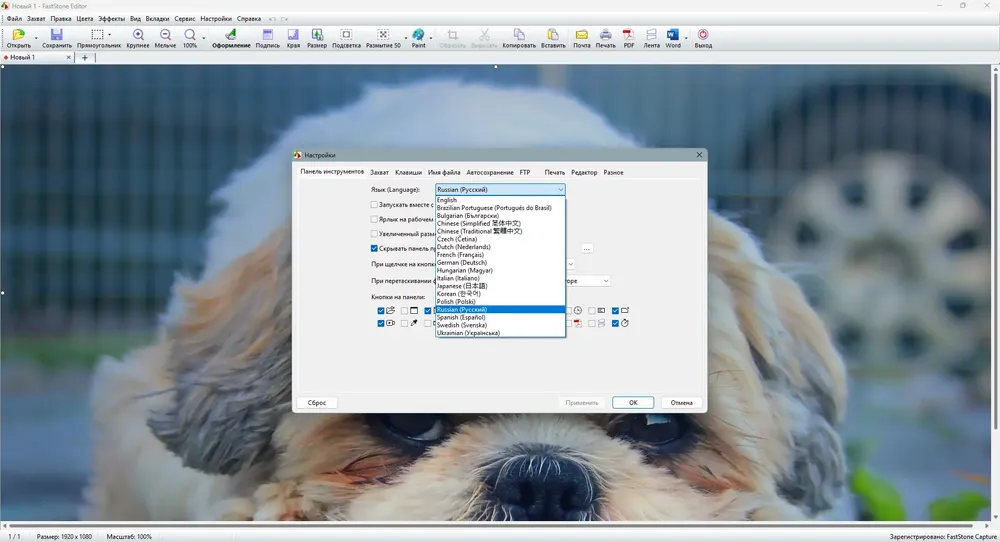Select the Крупнее zoom-in magnifier icon
The height and width of the screenshot is (542, 1000).
pyautogui.click(x=138, y=34)
